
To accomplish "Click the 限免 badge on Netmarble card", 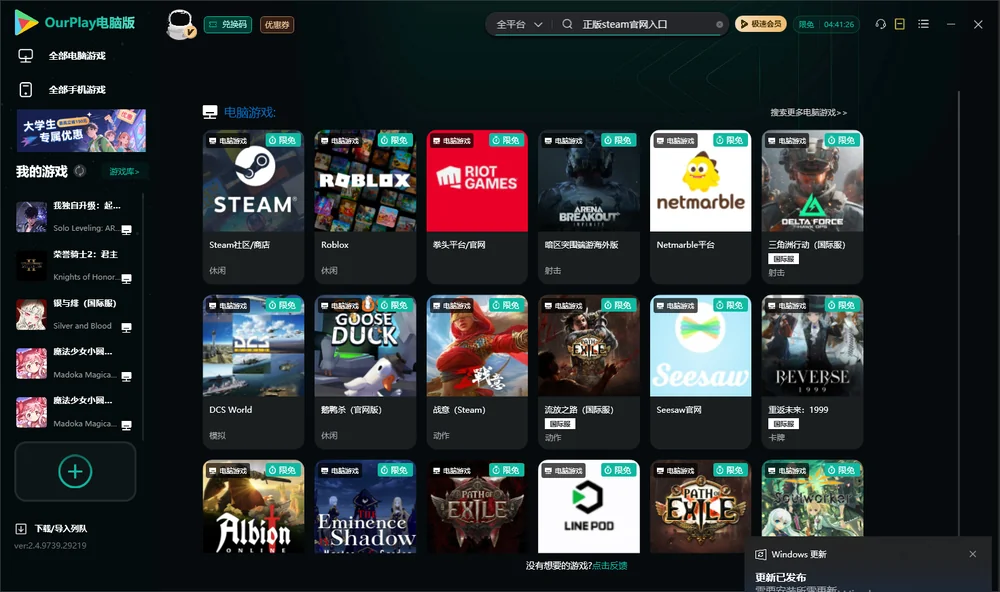I will pos(730,140).
